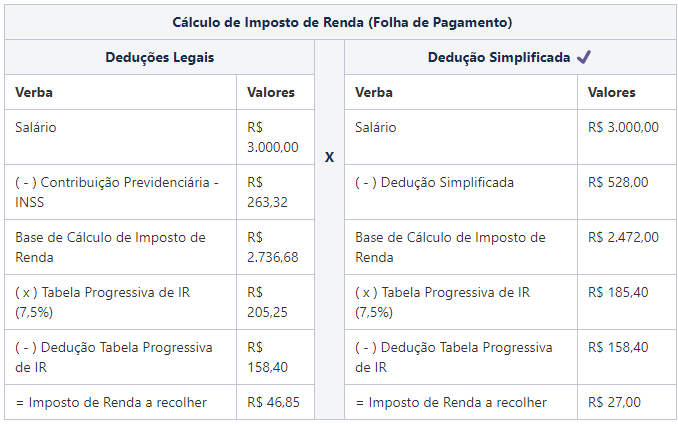The image size is (678, 424).
Task: Click the Valores header under Dedução Simplificada
Action: [611, 93]
